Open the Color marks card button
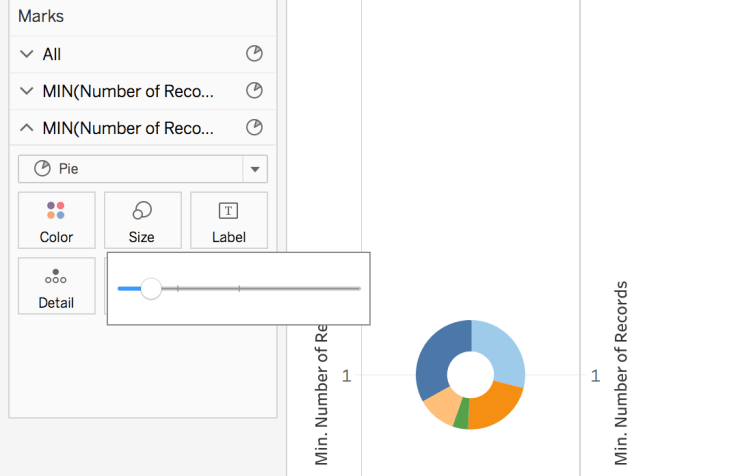This screenshot has width=740, height=476. [56, 220]
